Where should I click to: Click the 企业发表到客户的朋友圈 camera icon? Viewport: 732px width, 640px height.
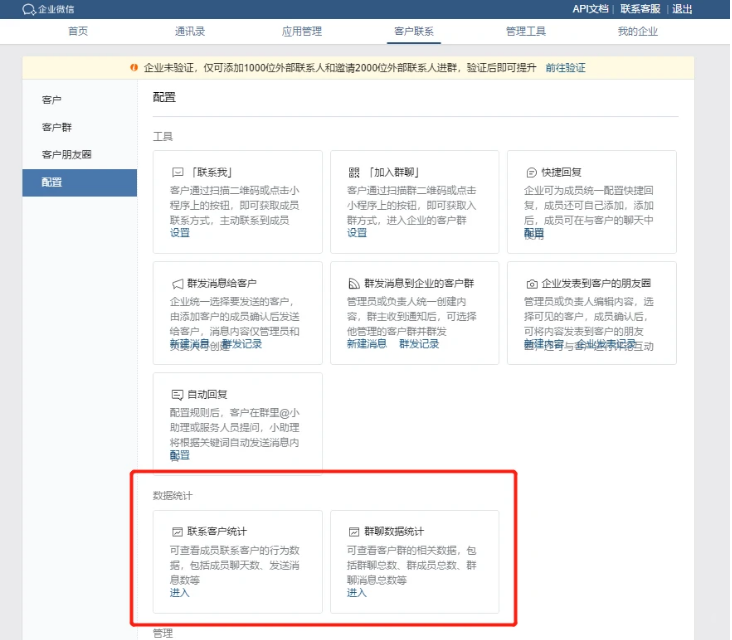[x=531, y=284]
